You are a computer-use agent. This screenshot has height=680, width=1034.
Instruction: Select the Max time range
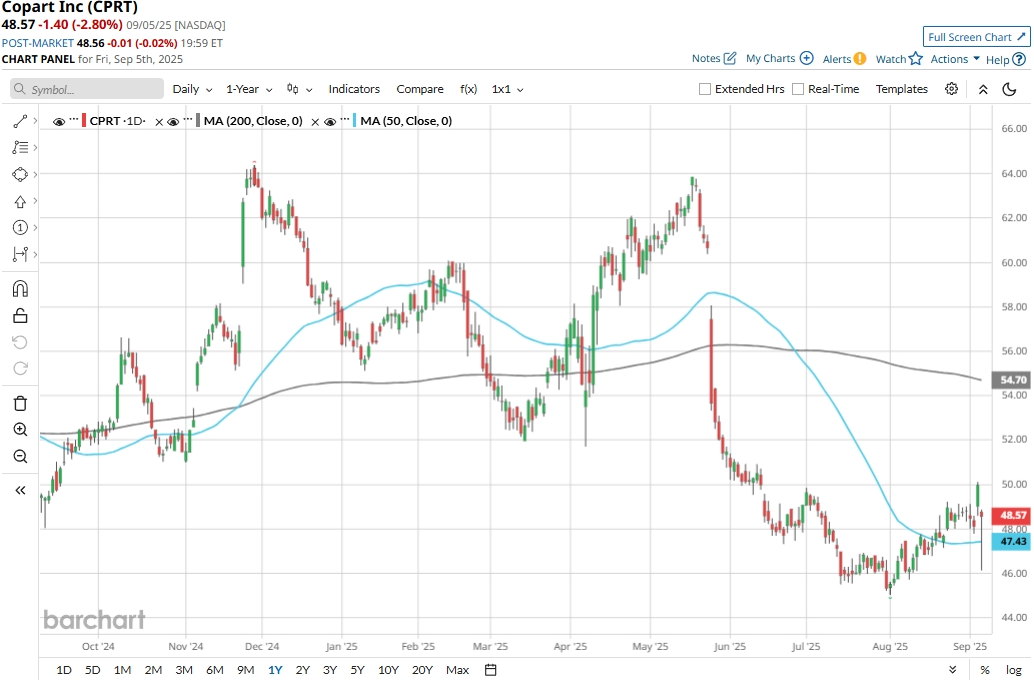pyautogui.click(x=458, y=670)
